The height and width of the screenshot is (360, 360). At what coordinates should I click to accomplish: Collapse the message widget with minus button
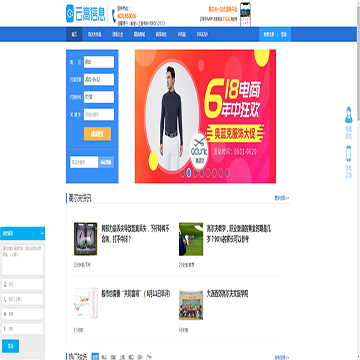[42, 233]
